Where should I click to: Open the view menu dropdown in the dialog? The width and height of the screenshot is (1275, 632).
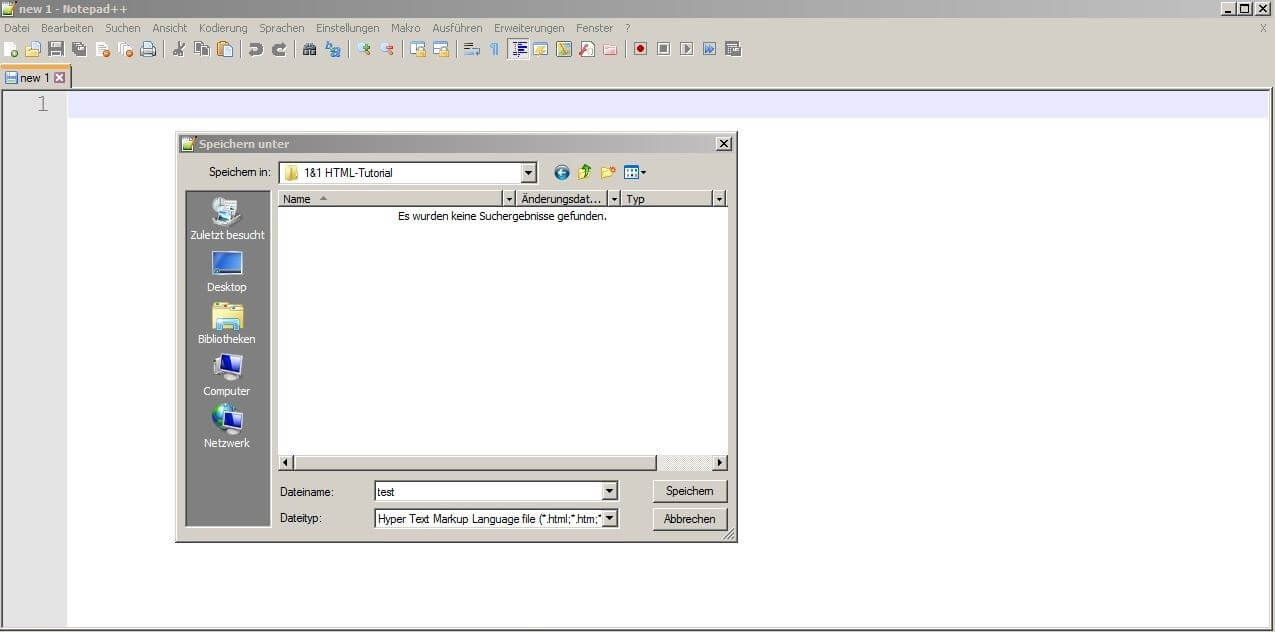point(635,173)
